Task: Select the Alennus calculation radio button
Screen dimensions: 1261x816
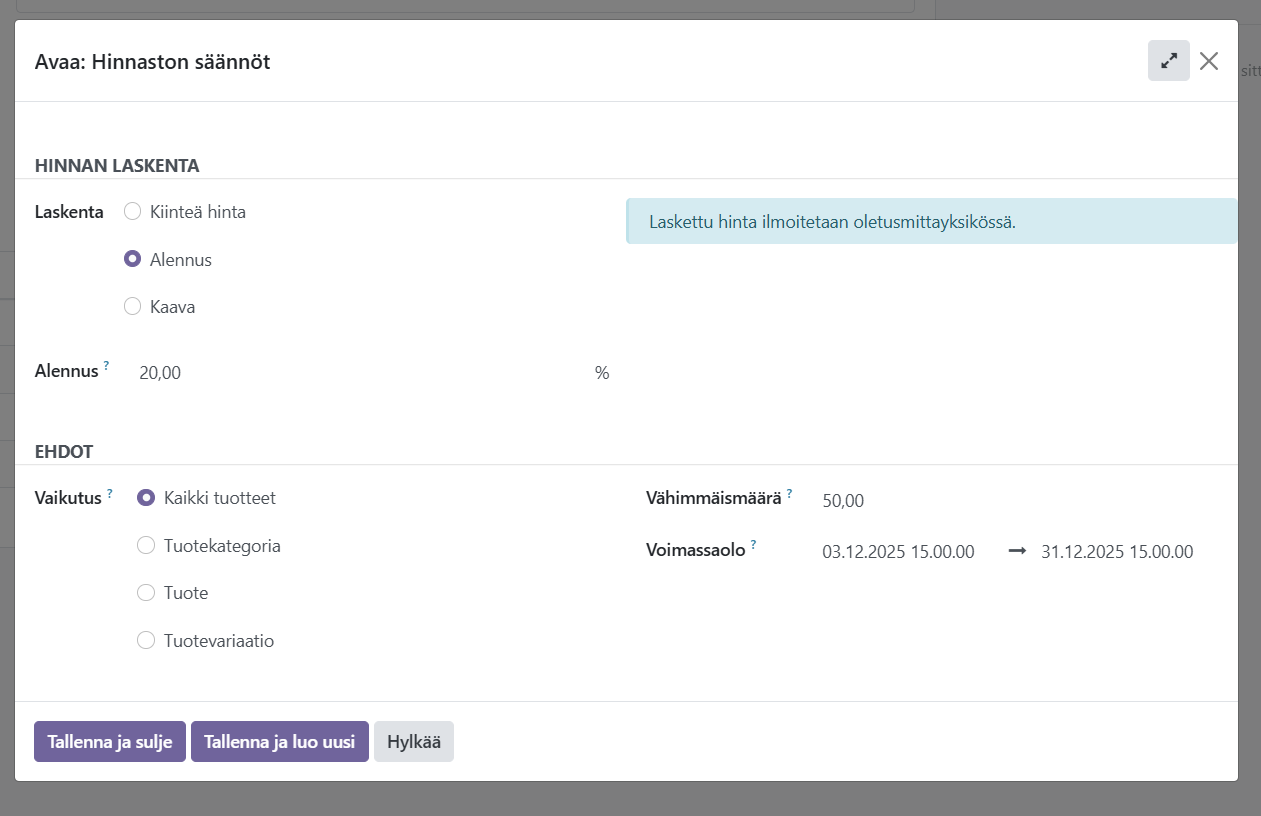Action: pyautogui.click(x=132, y=259)
